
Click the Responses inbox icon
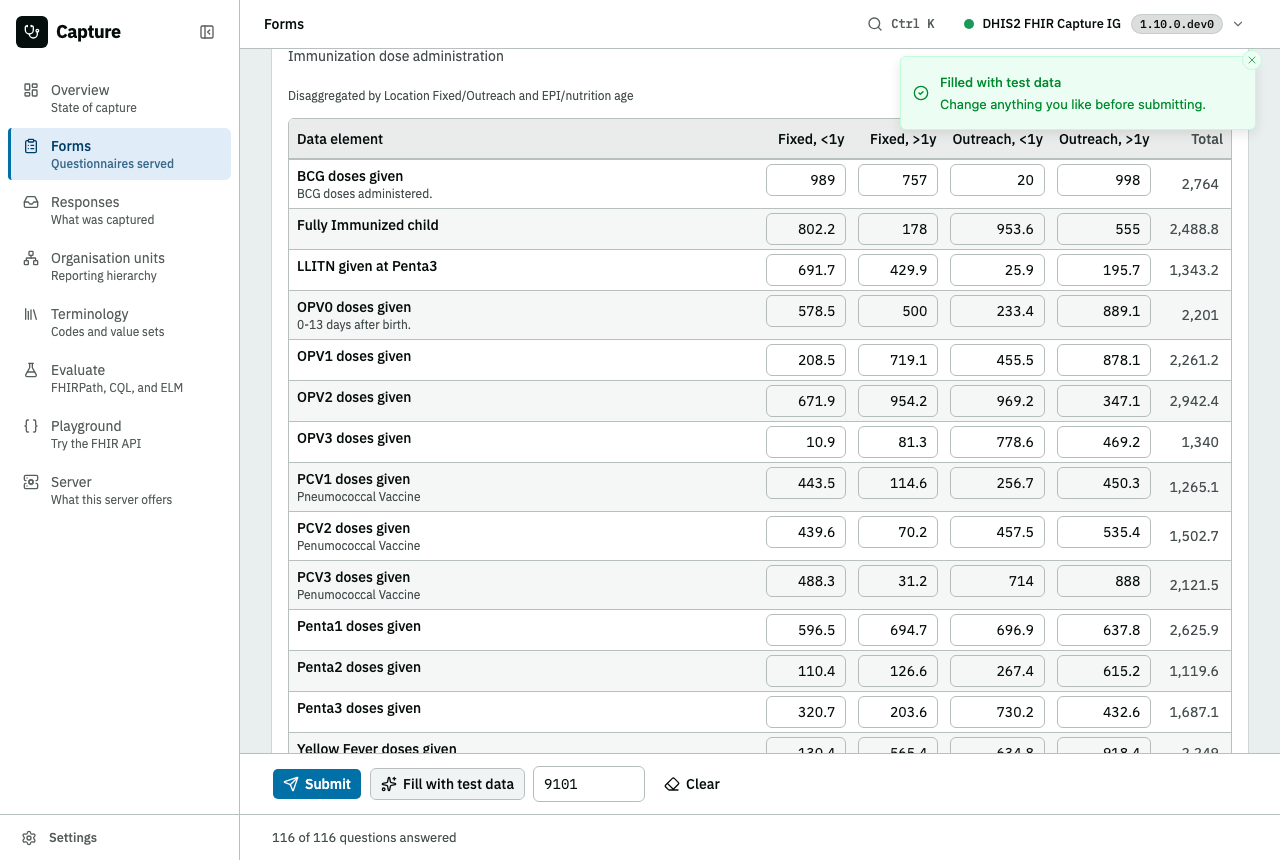coord(31,202)
